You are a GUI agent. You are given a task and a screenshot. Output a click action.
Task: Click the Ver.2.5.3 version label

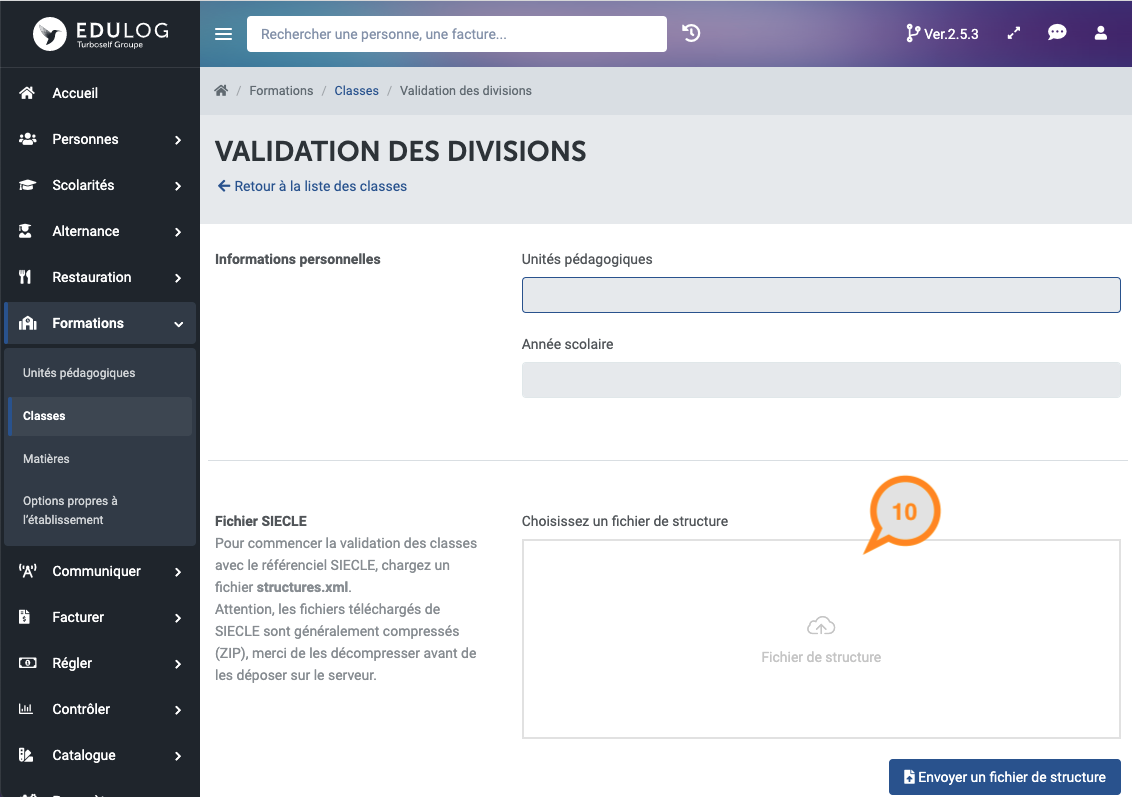[x=951, y=34]
